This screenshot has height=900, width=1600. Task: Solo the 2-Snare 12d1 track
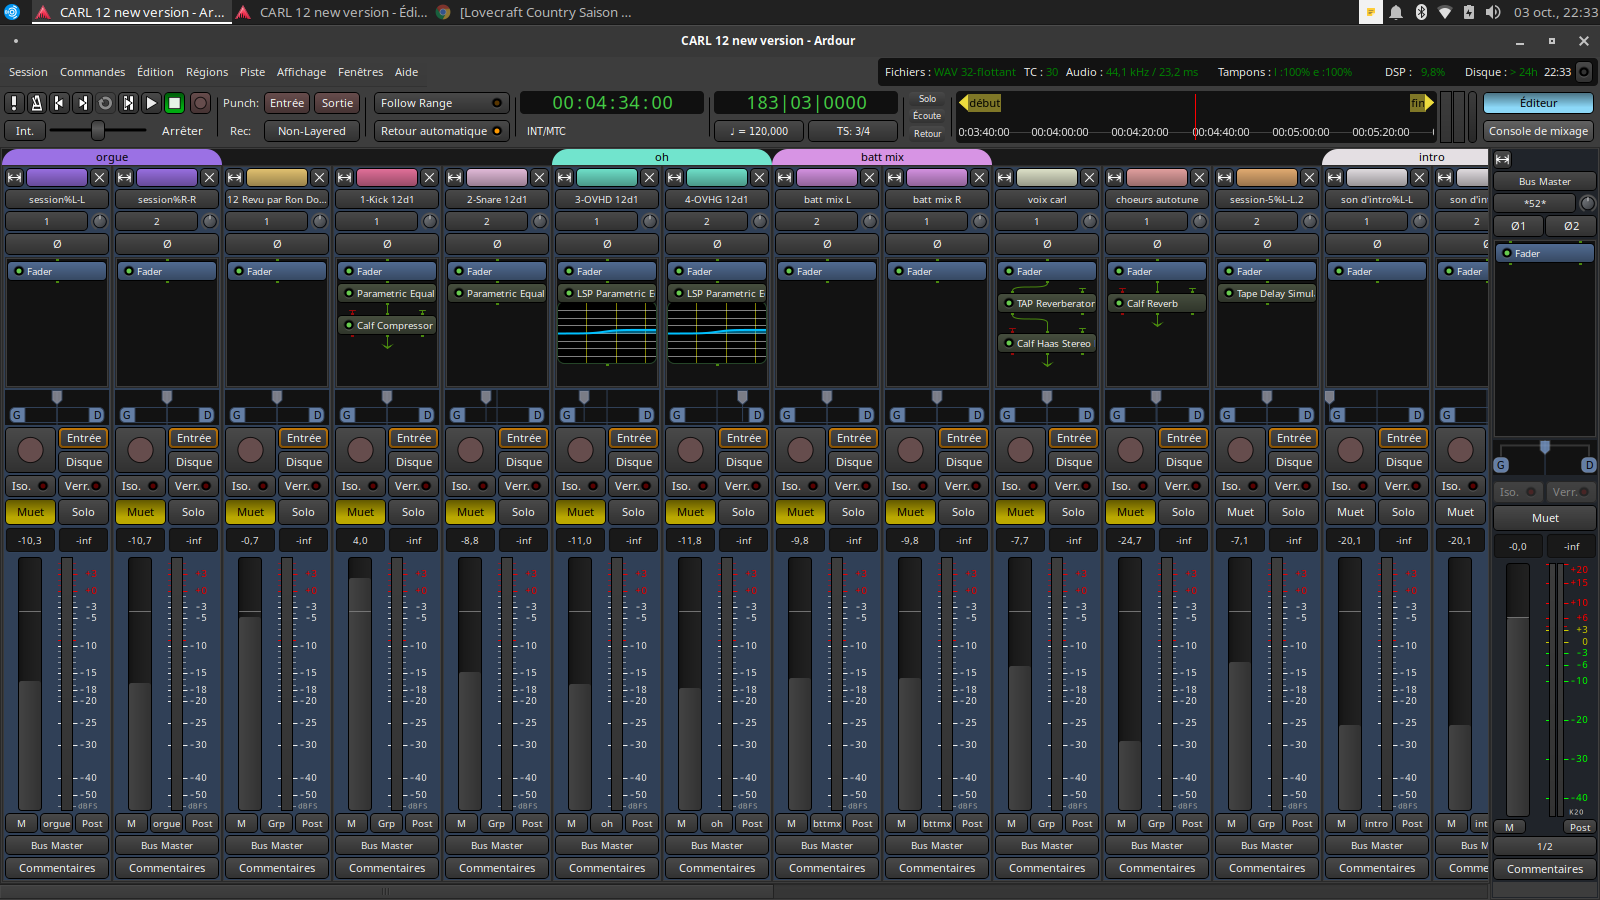coord(523,512)
